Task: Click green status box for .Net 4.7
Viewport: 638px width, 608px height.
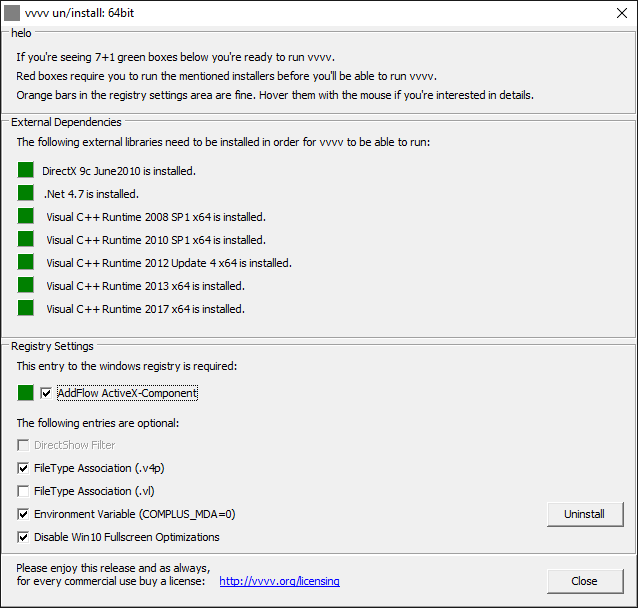Action: 26,193
